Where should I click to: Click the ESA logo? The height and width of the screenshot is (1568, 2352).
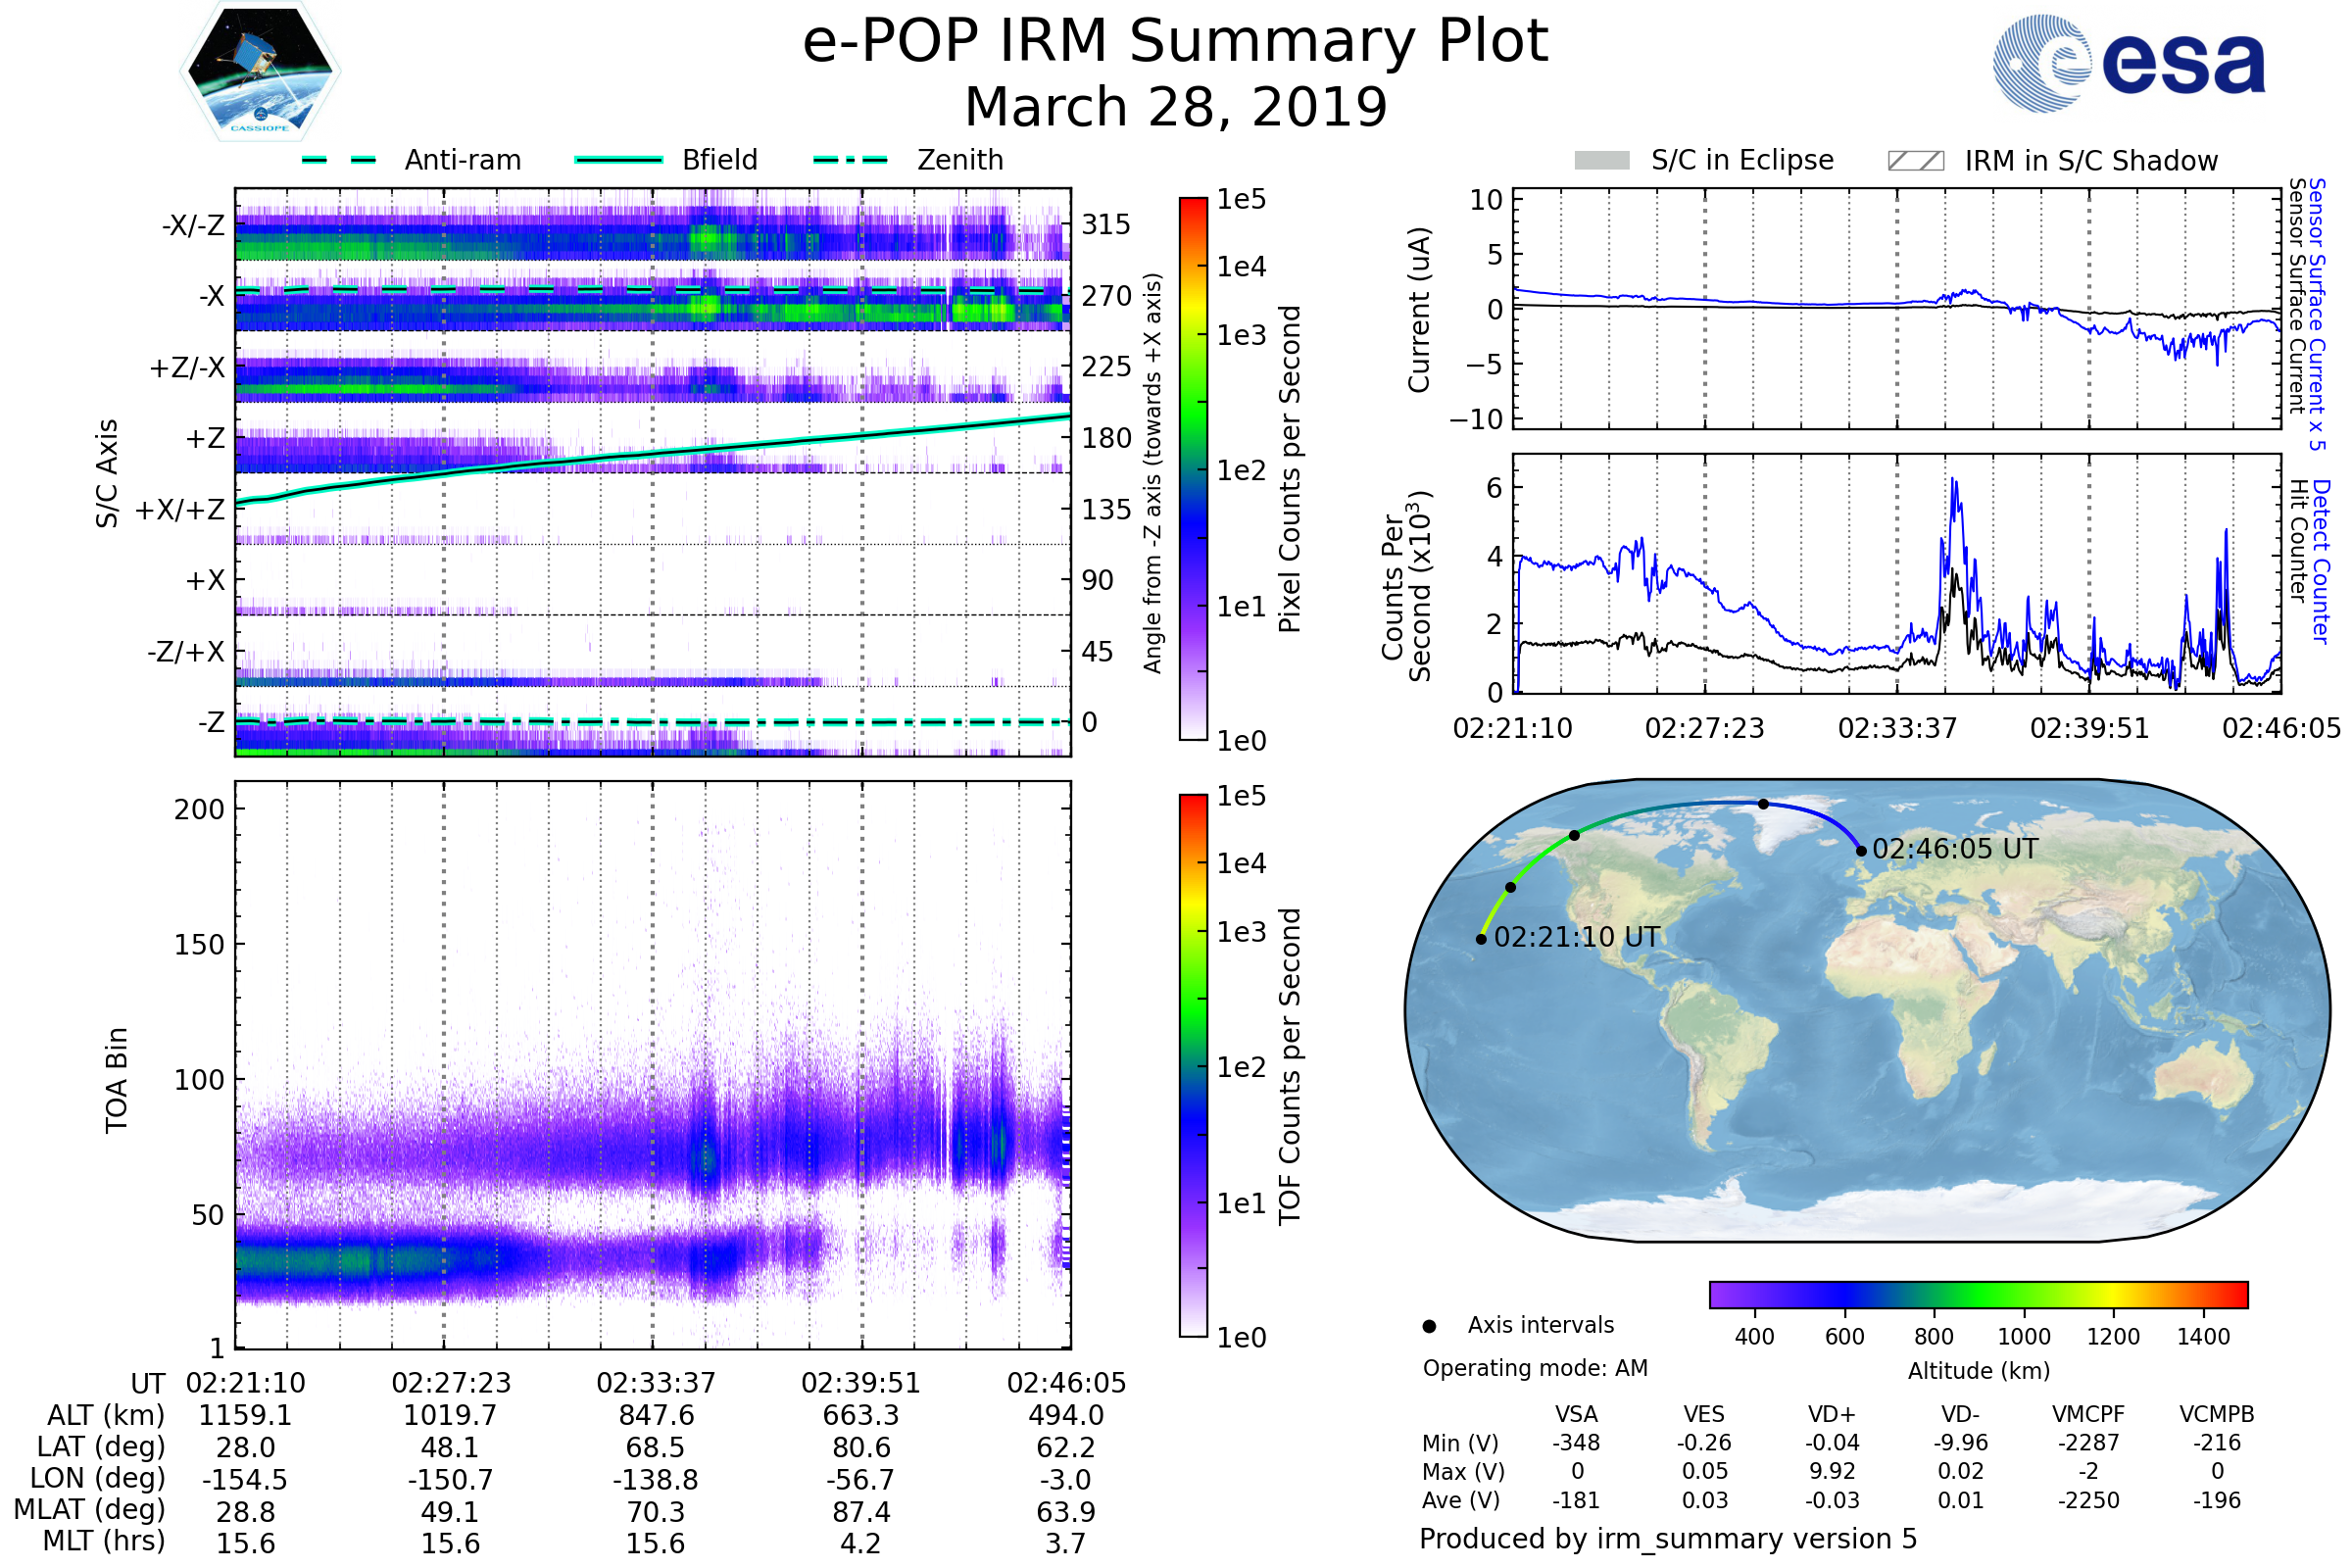[x=2129, y=63]
